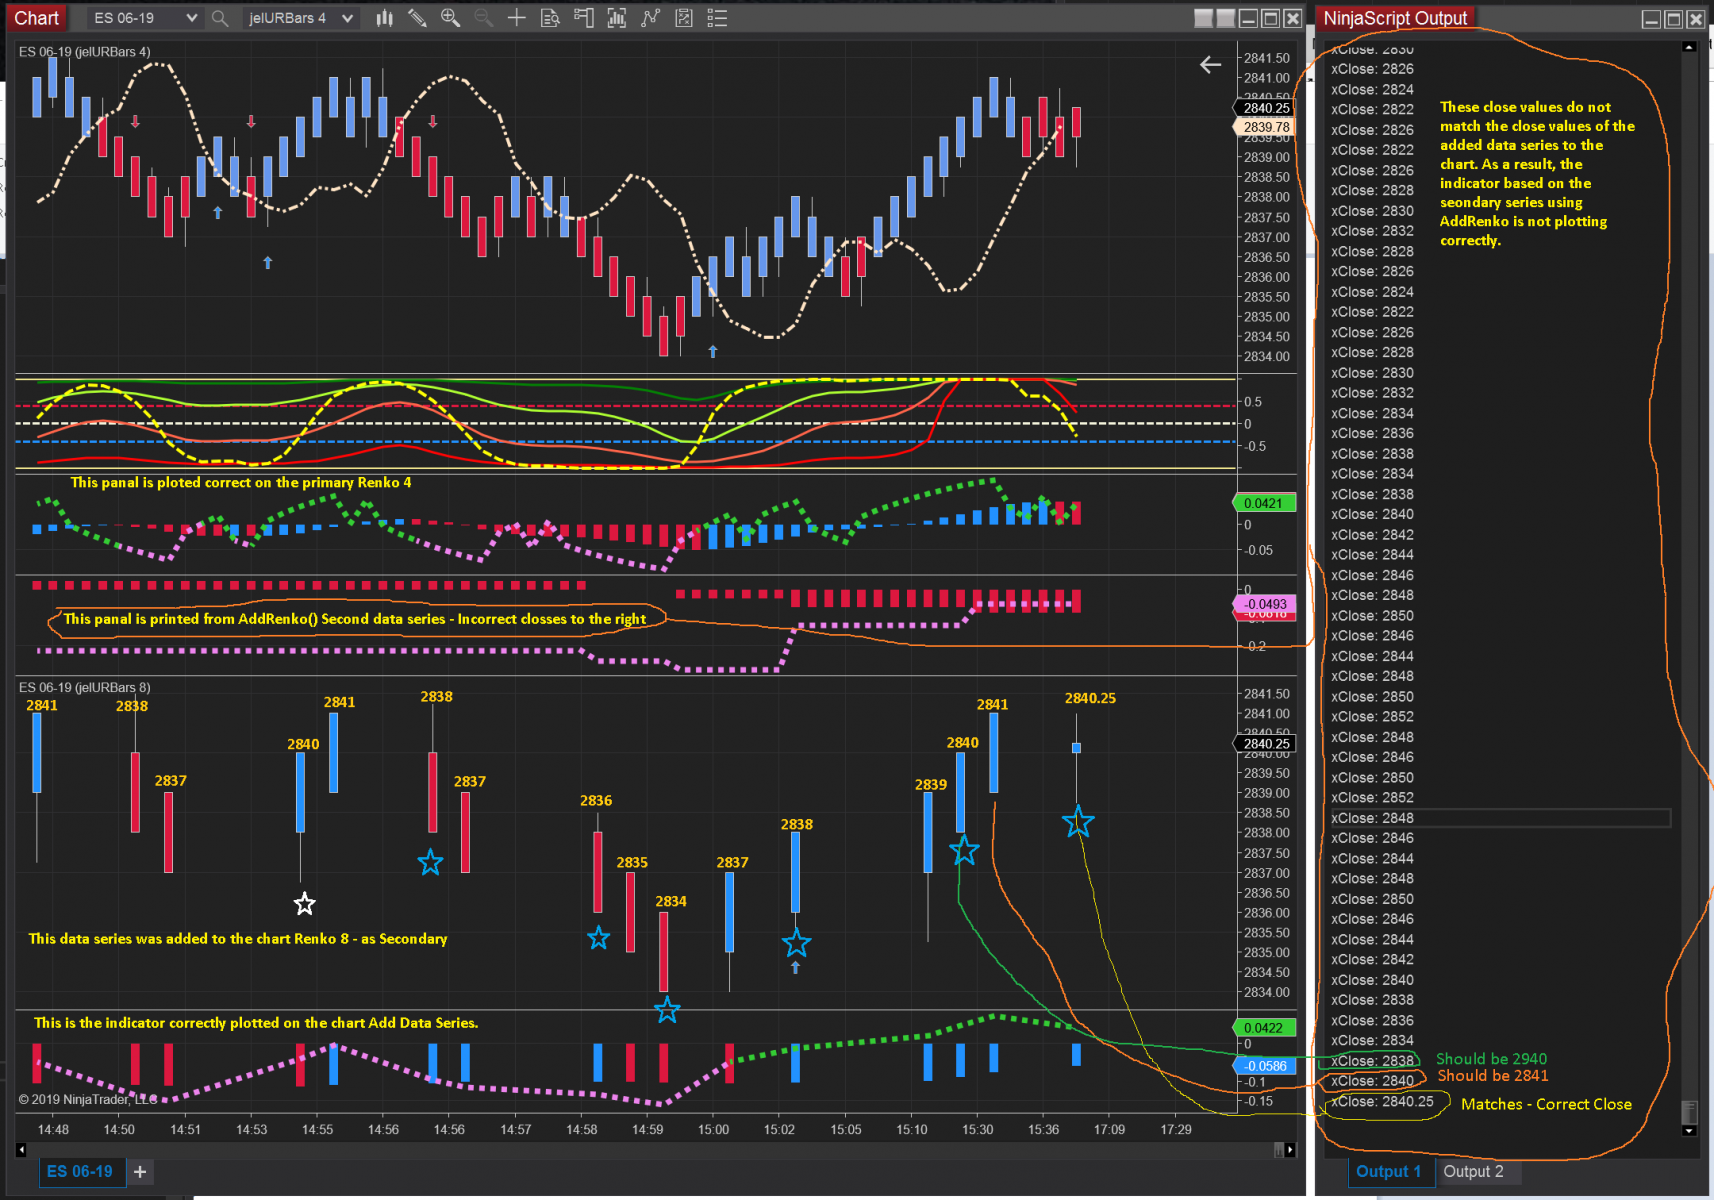Click the 2839.78 price marker

[1266, 127]
